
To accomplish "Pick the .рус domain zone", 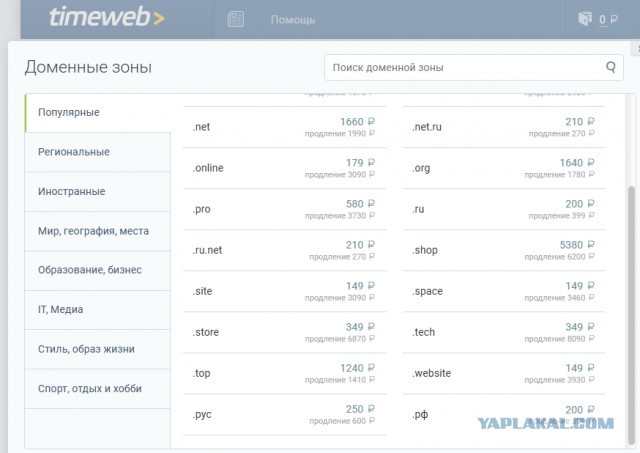I will pos(284,415).
